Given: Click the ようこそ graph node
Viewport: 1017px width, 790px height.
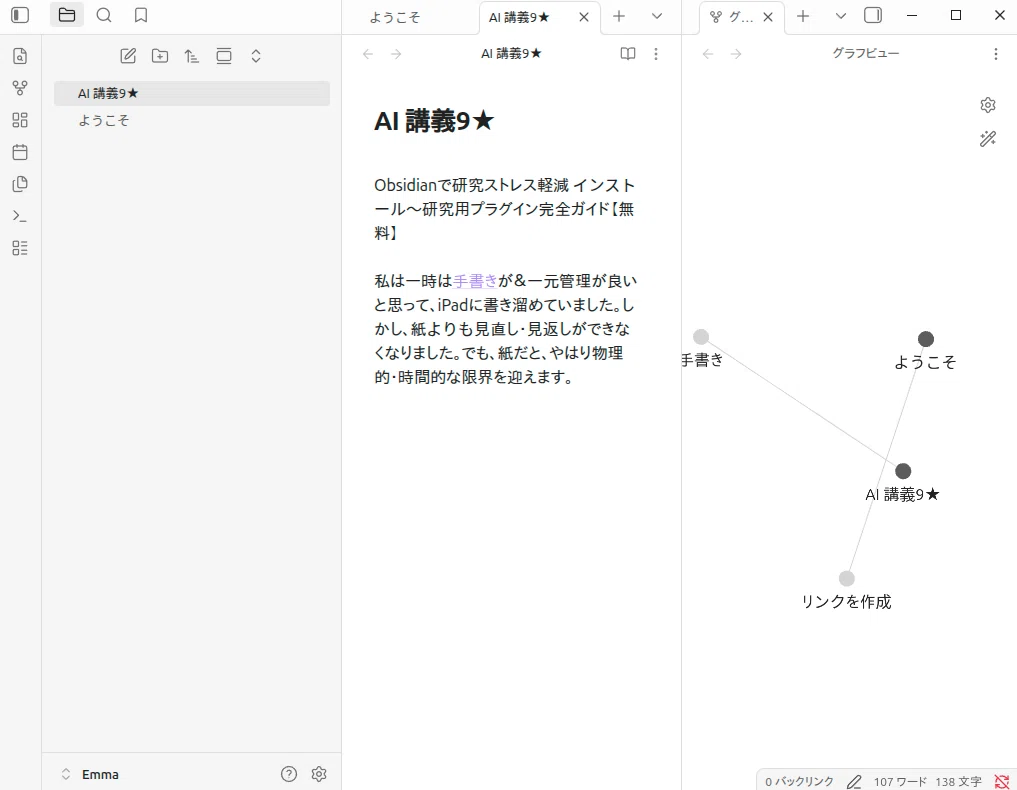Looking at the screenshot, I should click(926, 339).
